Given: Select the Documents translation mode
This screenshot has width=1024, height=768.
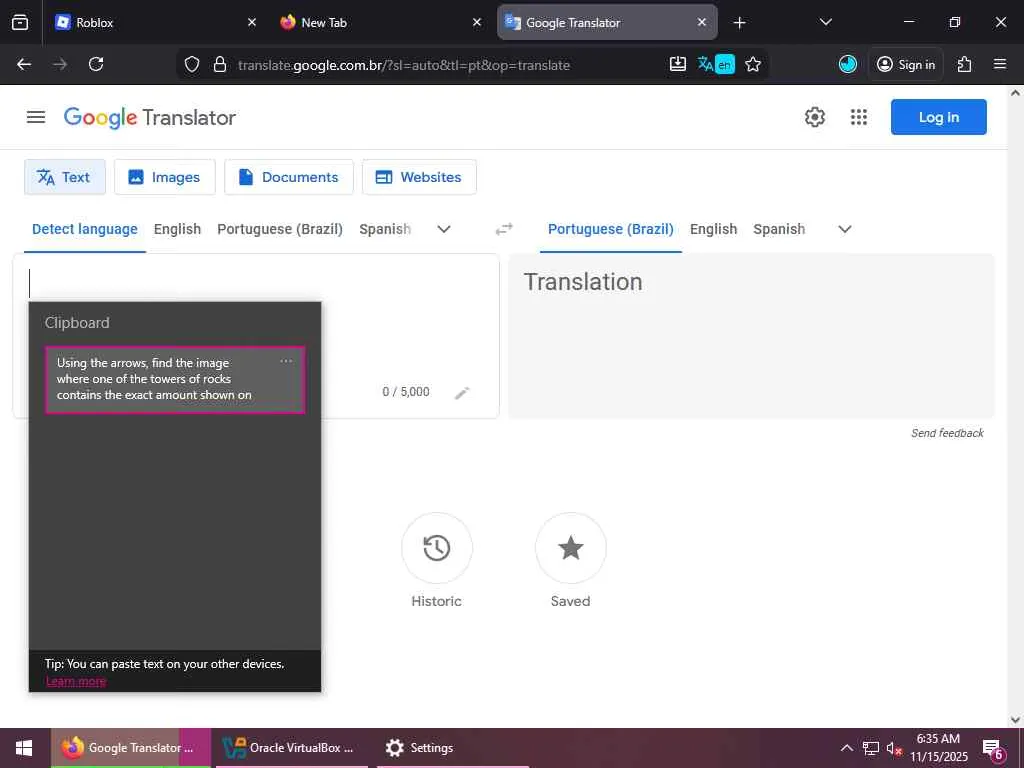Looking at the screenshot, I should pos(289,177).
